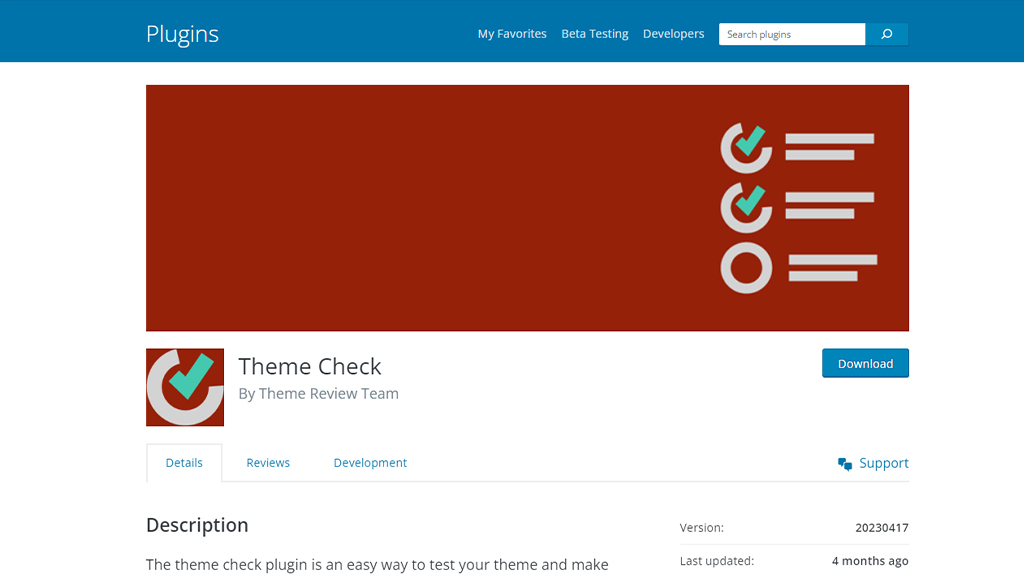Click the Support speech bubble icon
Image resolution: width=1024 pixels, height=576 pixels.
845,462
